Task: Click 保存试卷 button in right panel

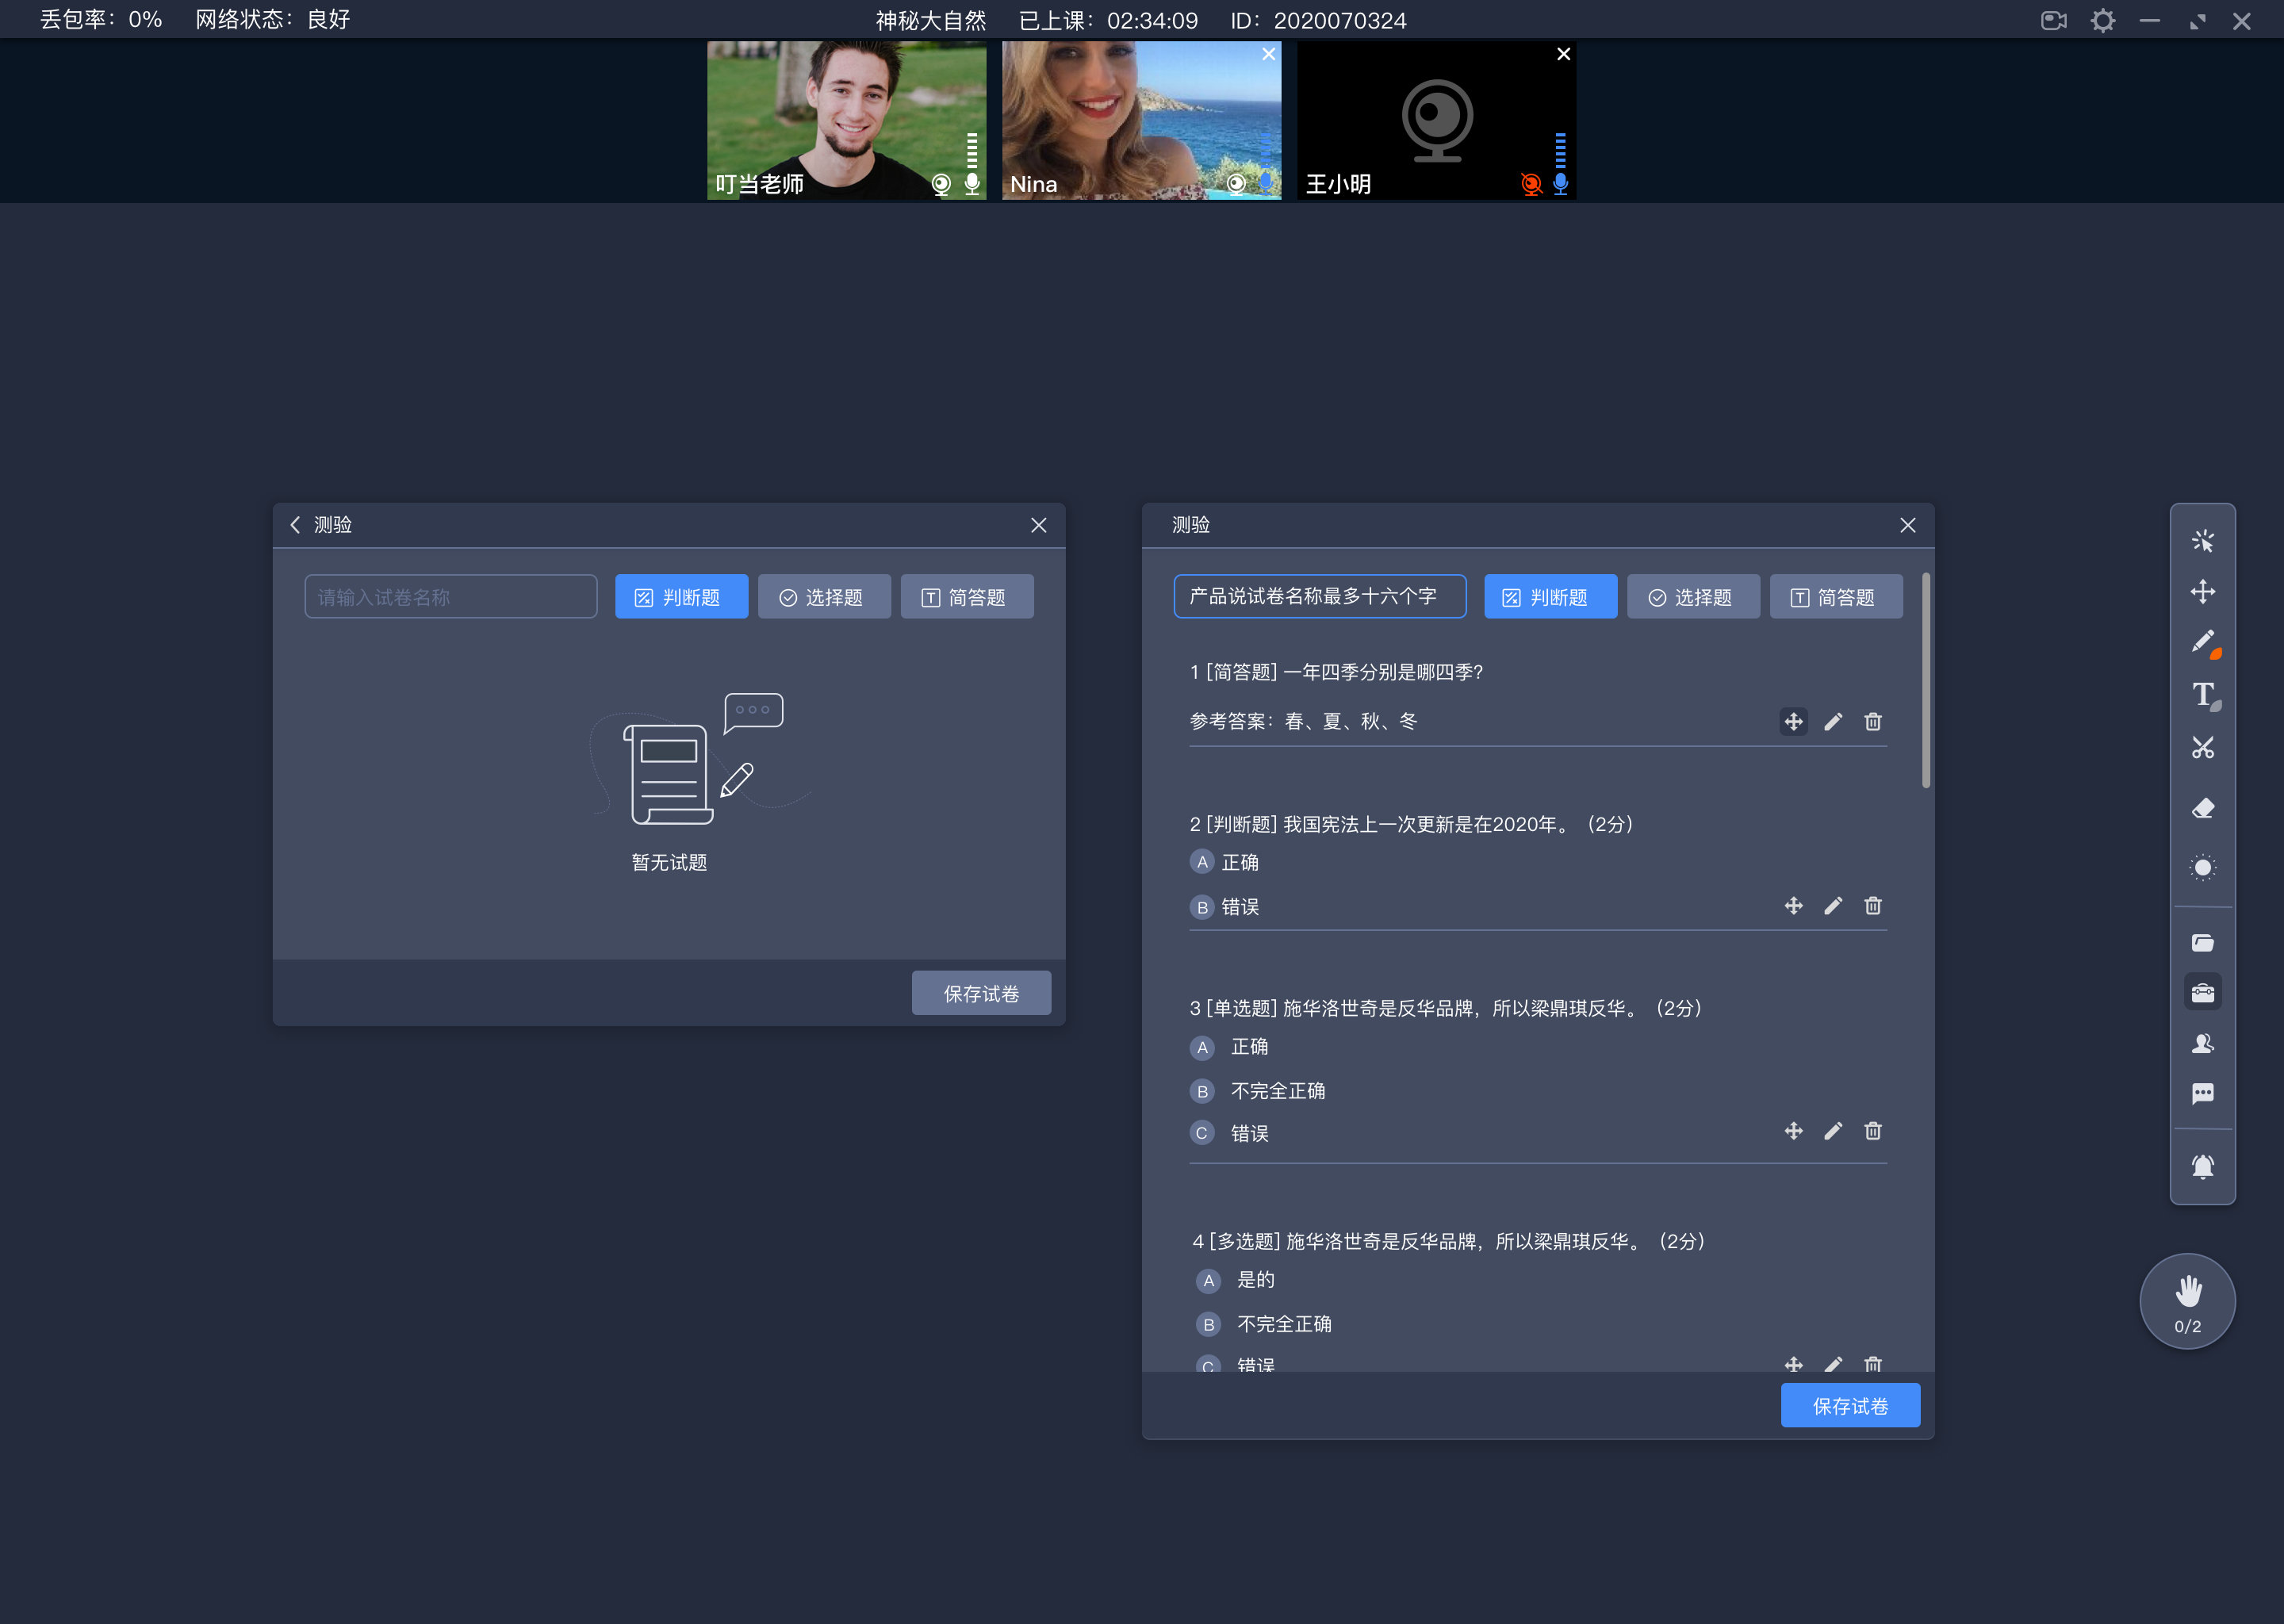Action: [x=1850, y=1404]
